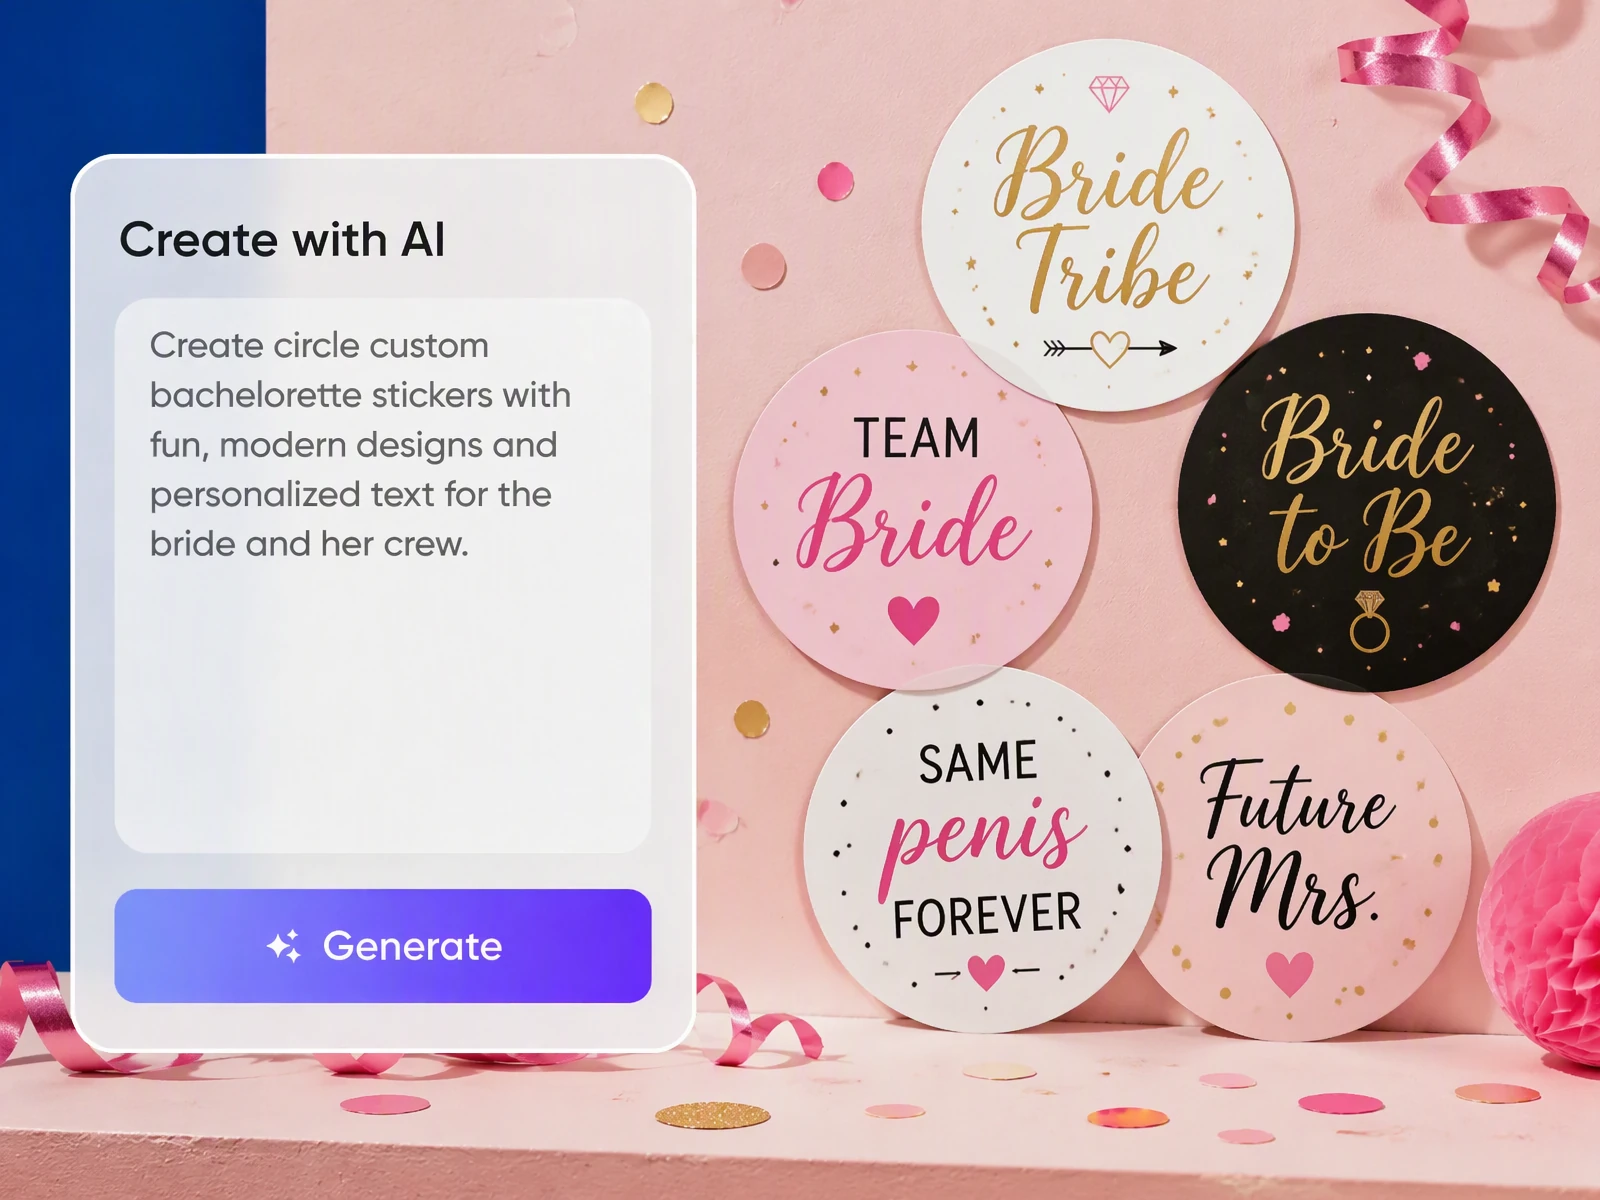Select the Team Bride sticker

912,510
